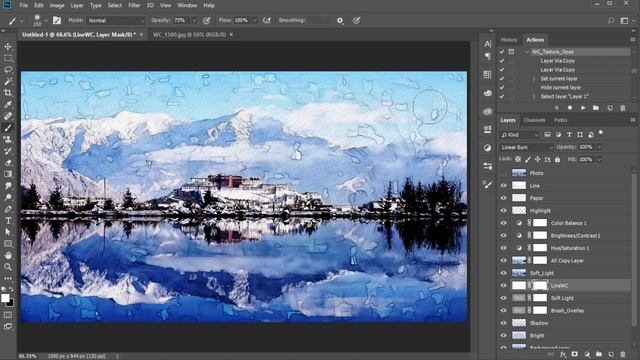Select the Rectangular Marquee tool
The width and height of the screenshot is (640, 360).
point(8,58)
